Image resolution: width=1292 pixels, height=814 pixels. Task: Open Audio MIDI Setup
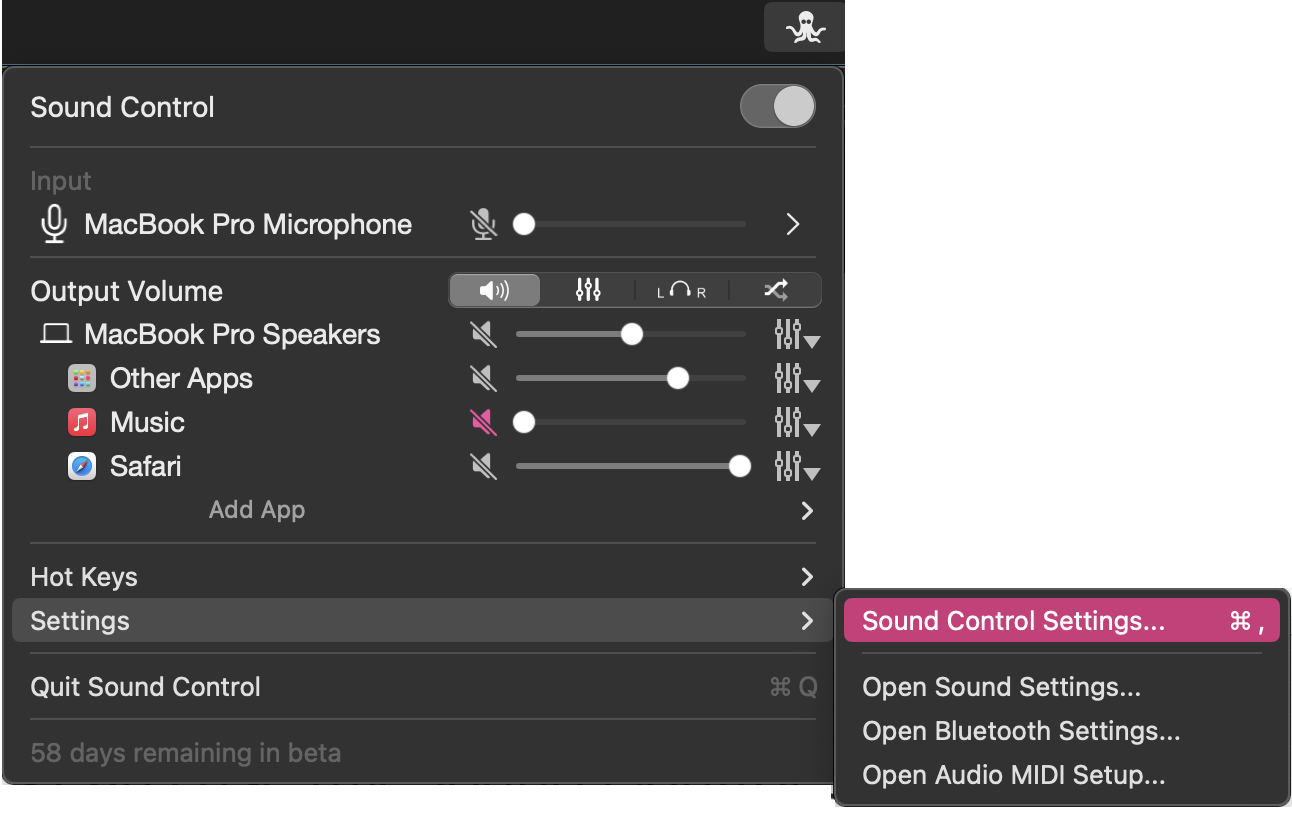click(1014, 775)
